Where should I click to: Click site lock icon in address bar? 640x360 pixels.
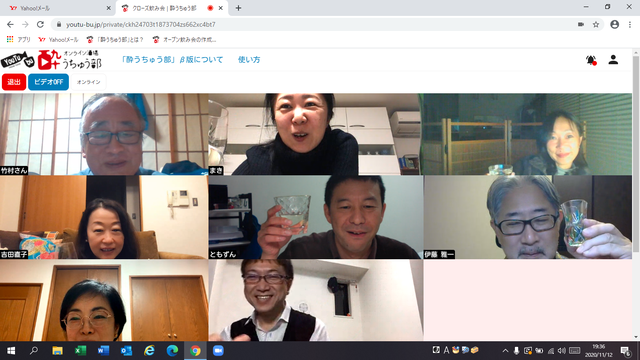click(59, 24)
